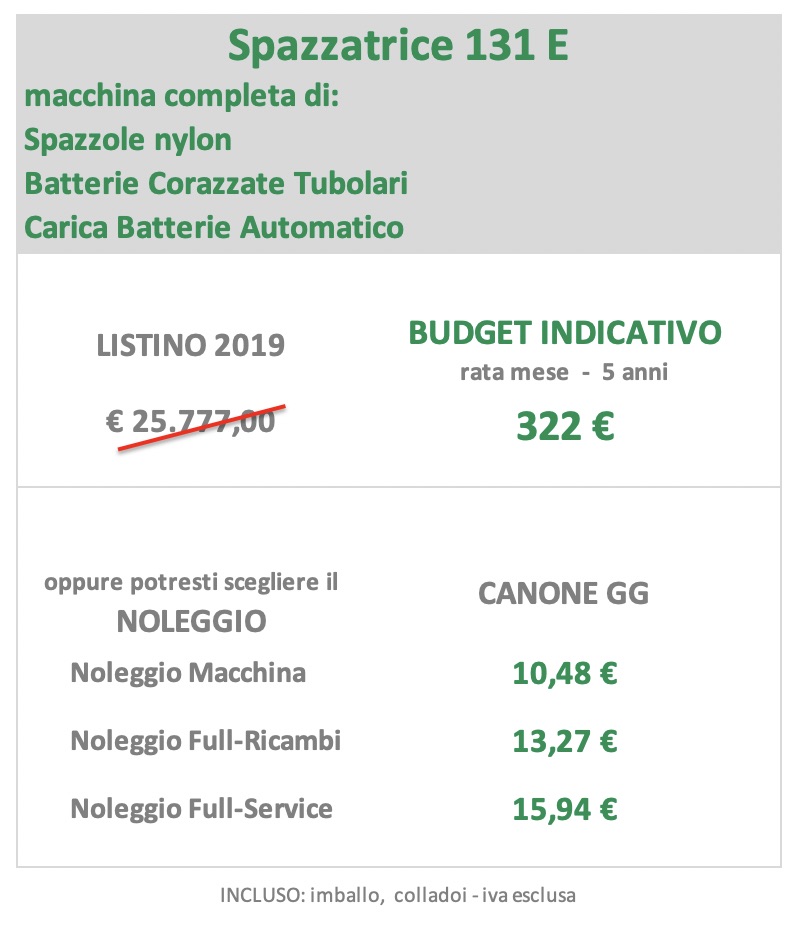Screen dimensions: 800x928
Task: Click the 15,94 € daily fee
Action: [564, 810]
